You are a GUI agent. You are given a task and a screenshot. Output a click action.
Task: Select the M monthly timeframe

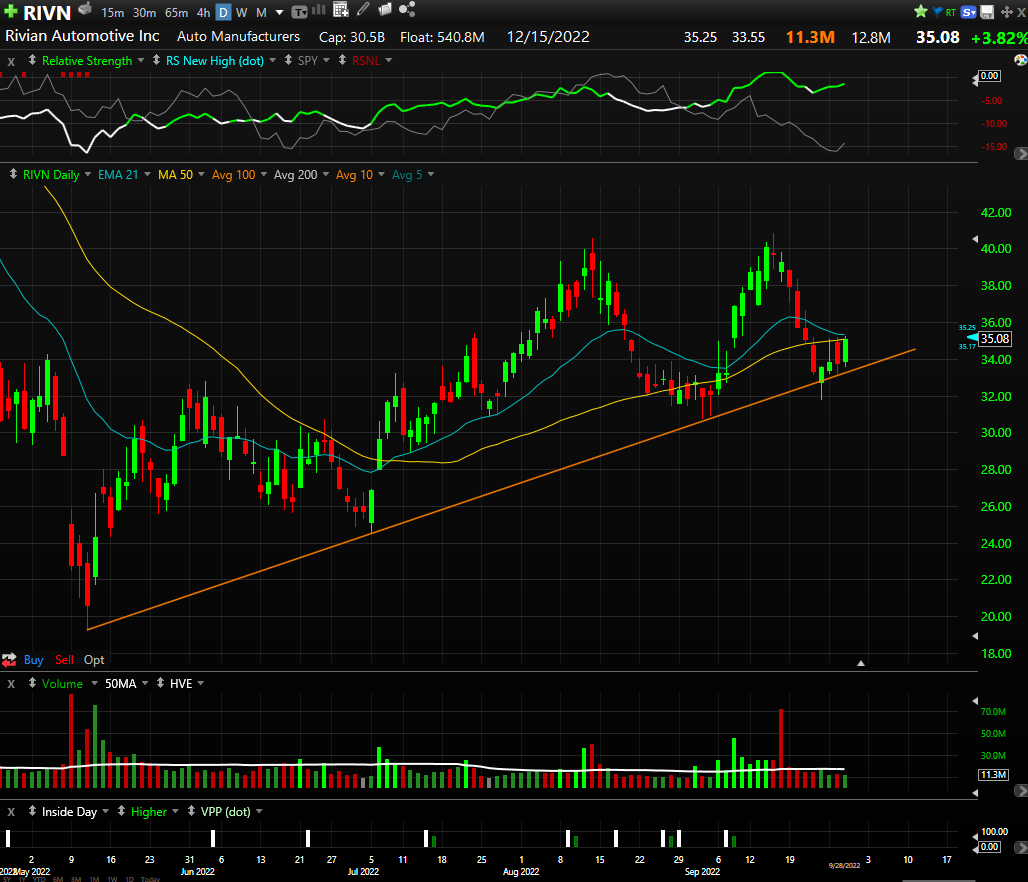(261, 12)
